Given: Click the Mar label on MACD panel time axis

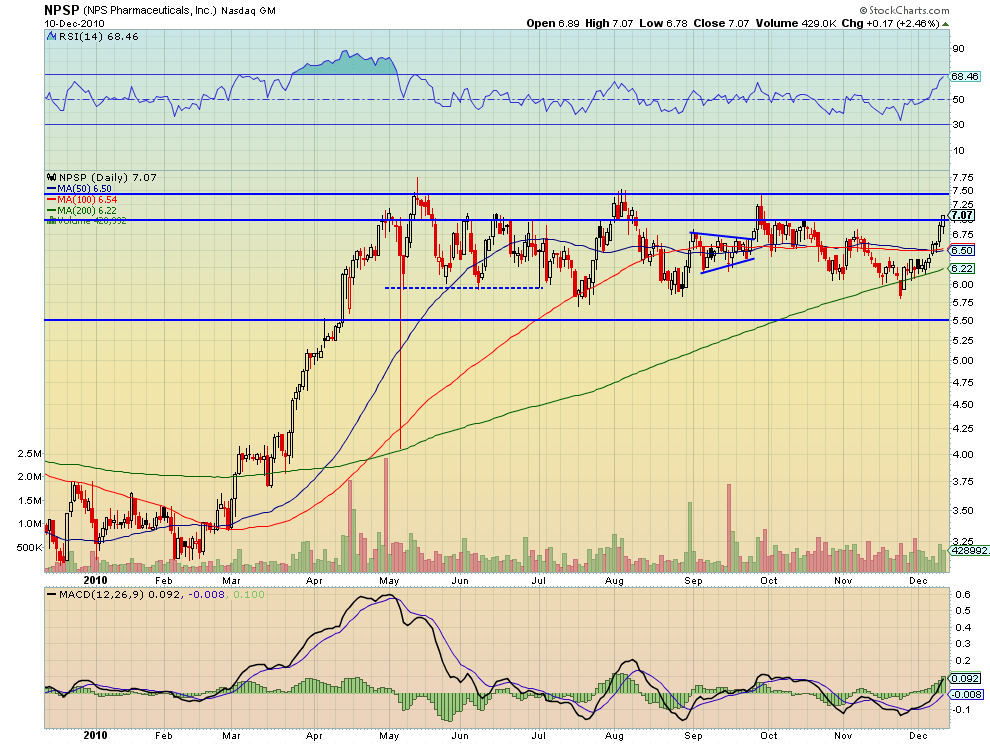Looking at the screenshot, I should coord(231,736).
